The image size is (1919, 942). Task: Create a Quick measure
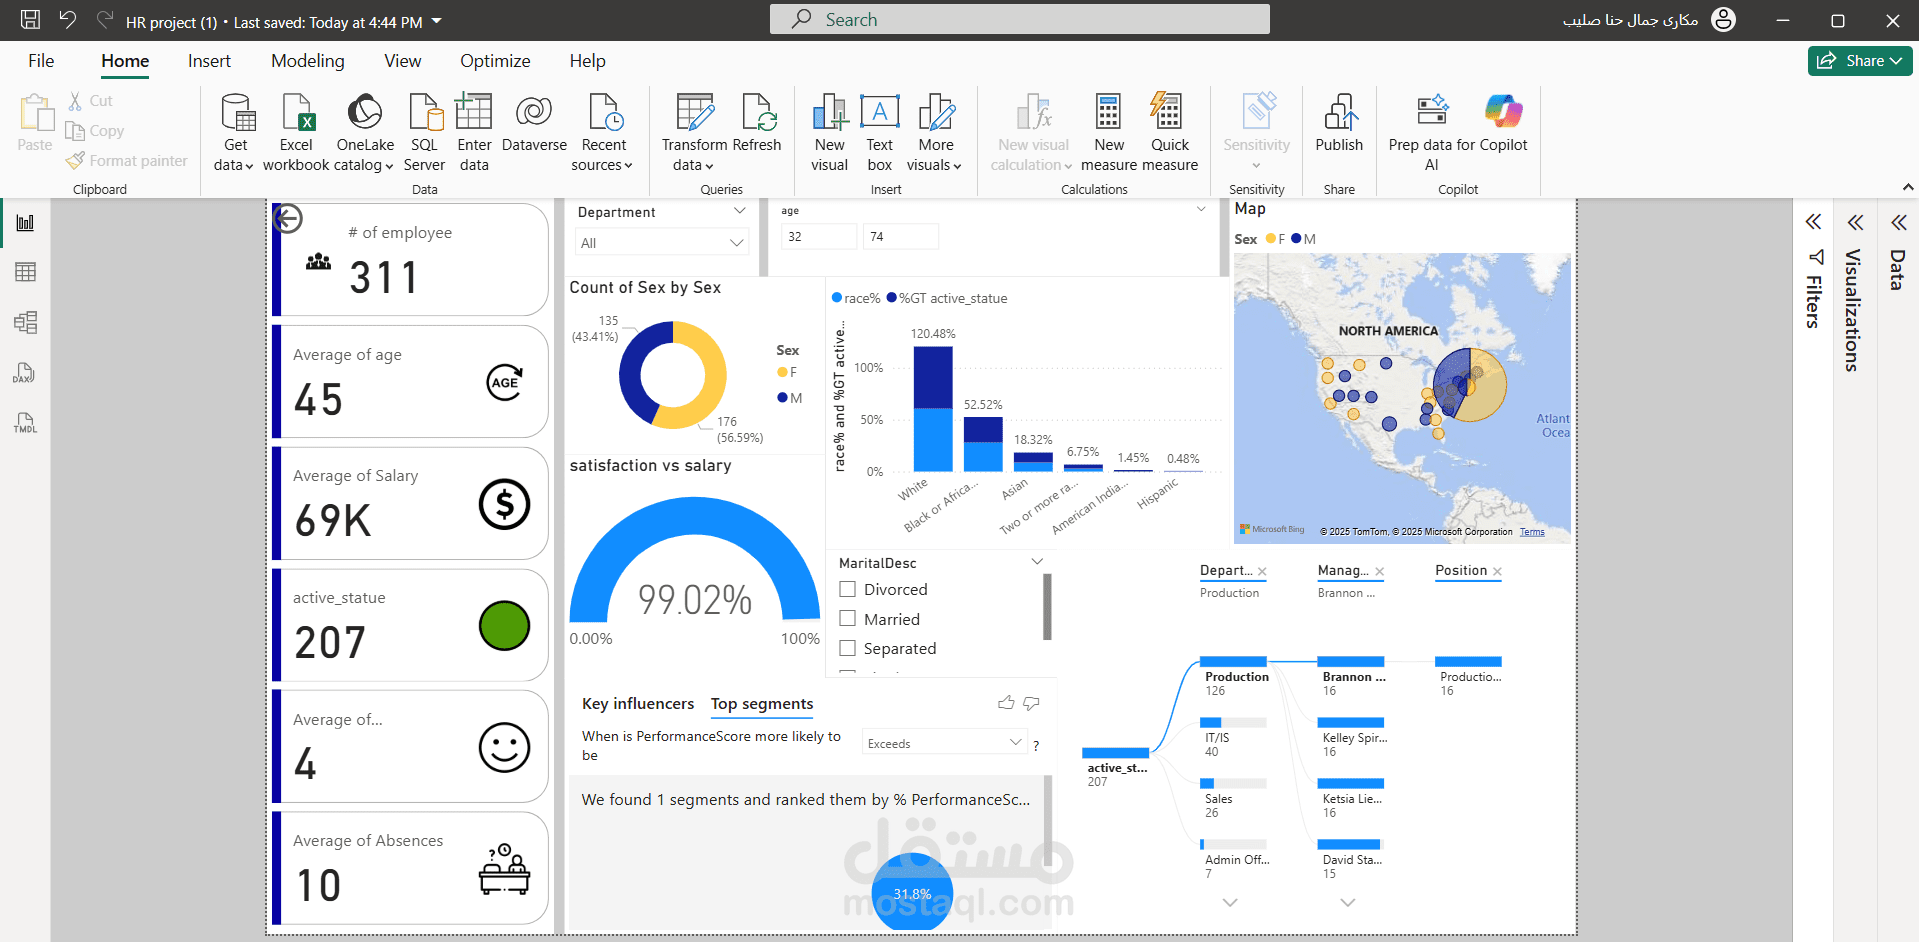pos(1169,132)
